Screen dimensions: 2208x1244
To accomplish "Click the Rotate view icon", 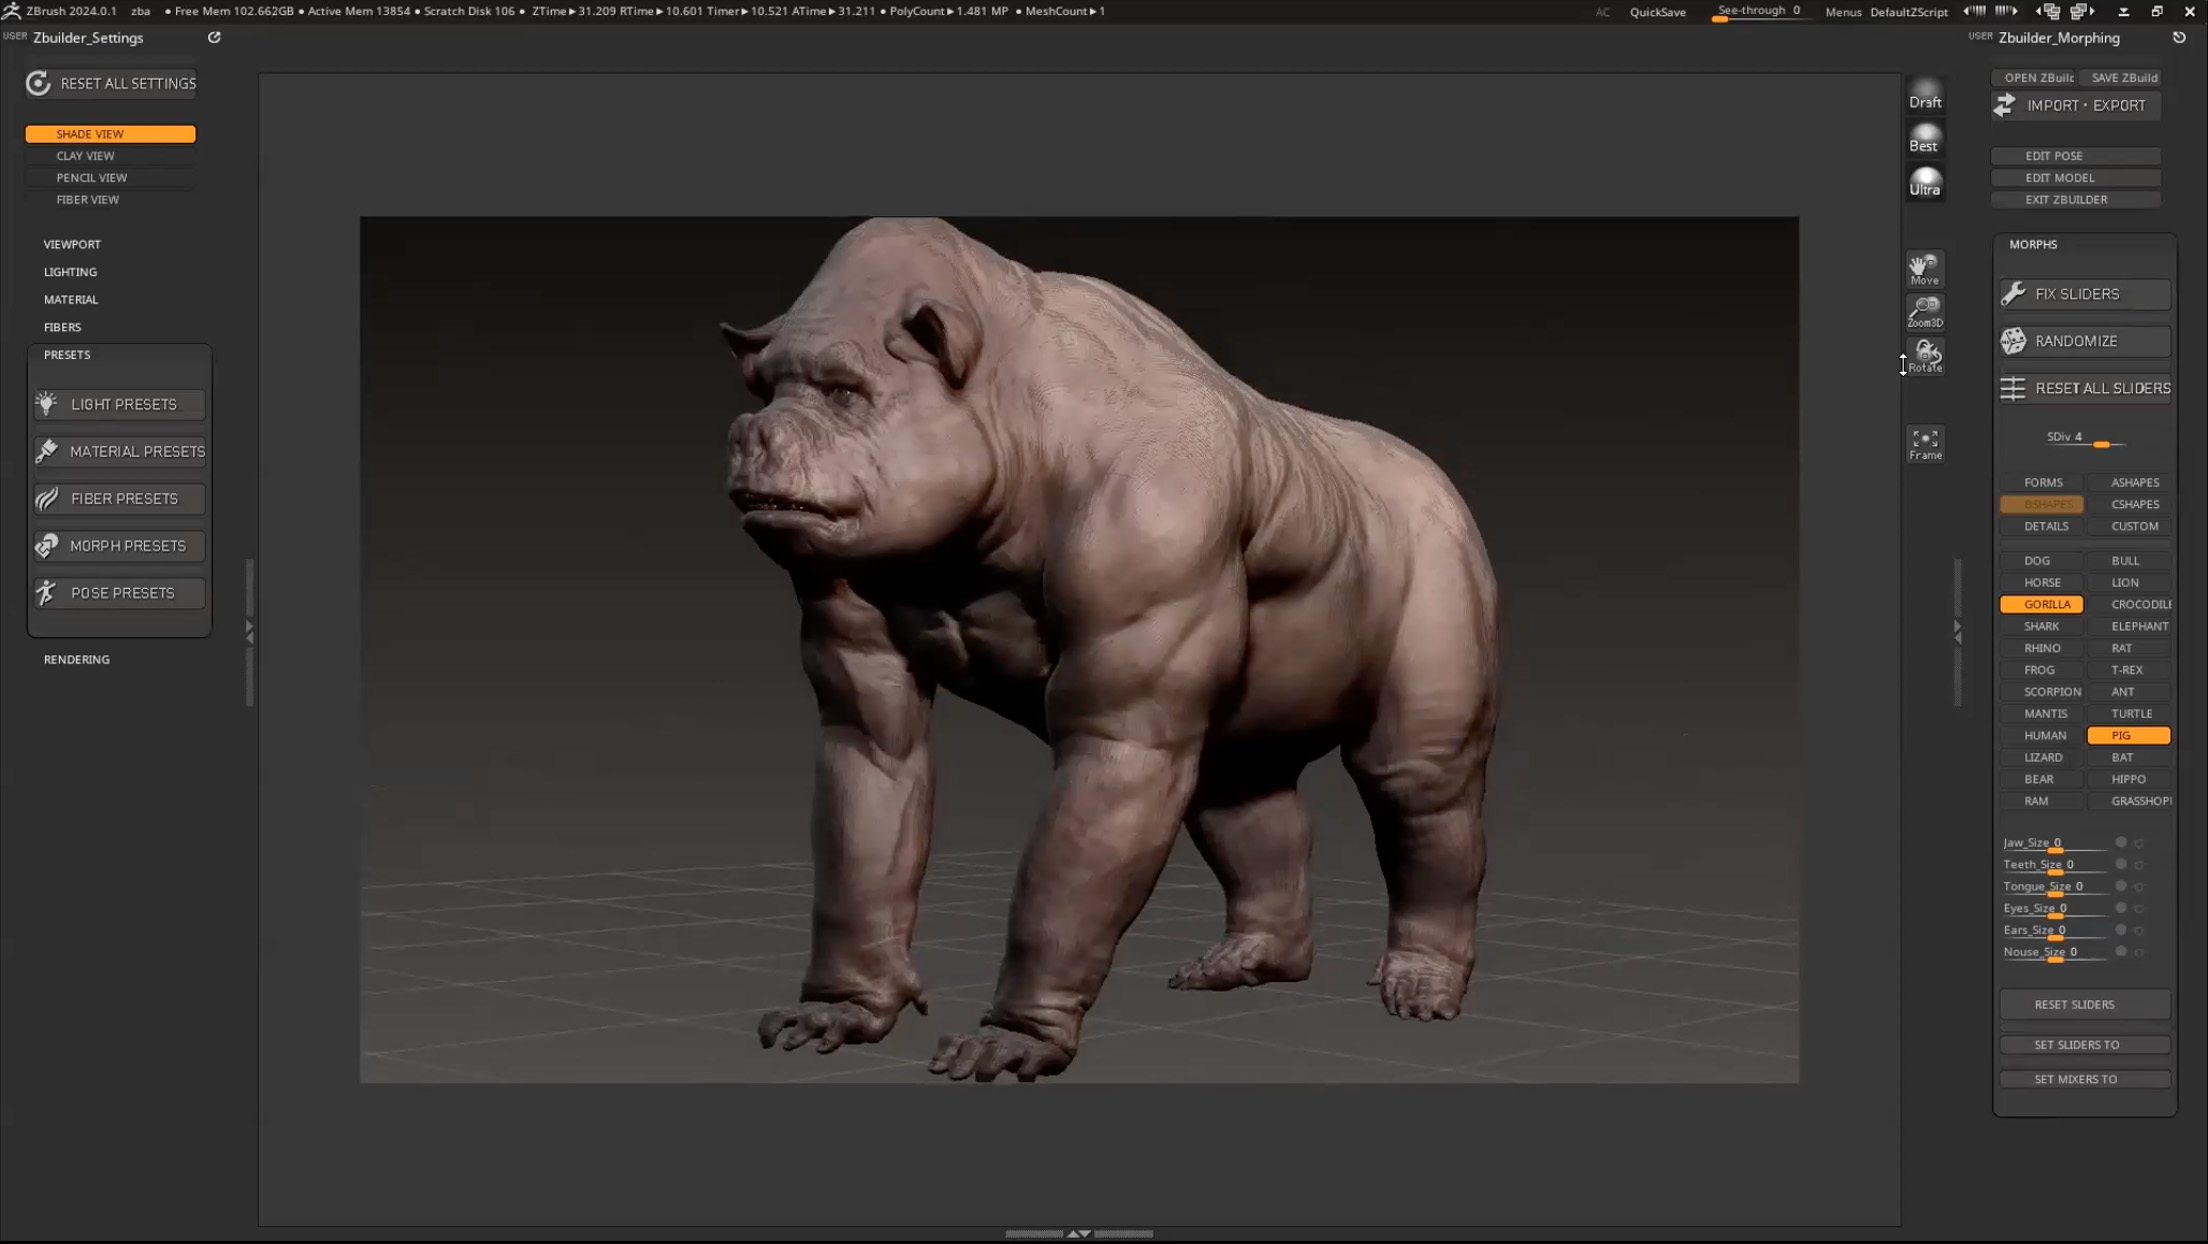I will coord(1924,355).
